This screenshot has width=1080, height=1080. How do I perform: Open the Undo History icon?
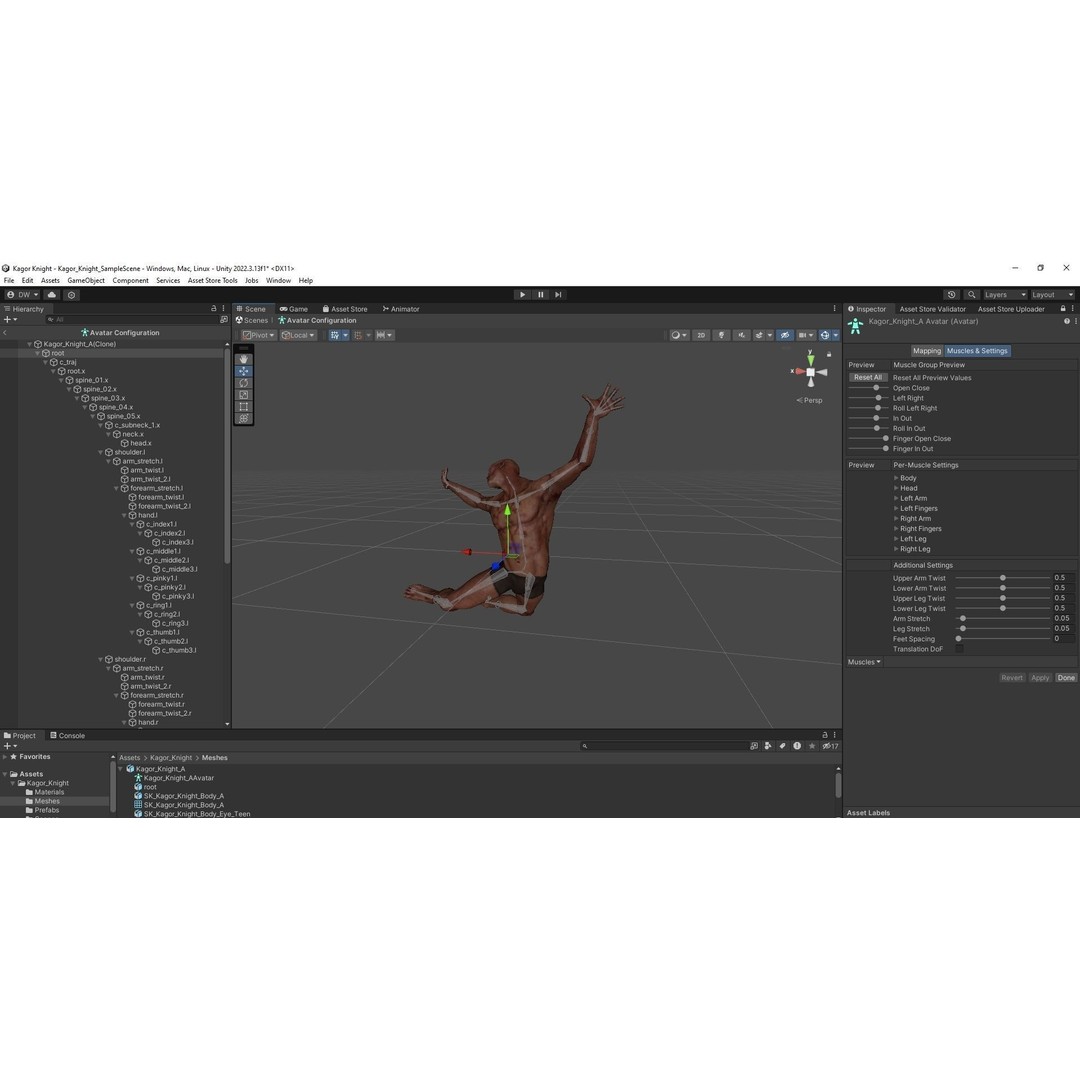[x=952, y=295]
